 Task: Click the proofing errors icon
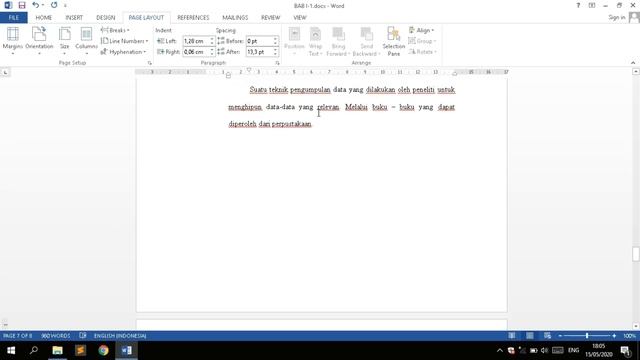(x=83, y=336)
